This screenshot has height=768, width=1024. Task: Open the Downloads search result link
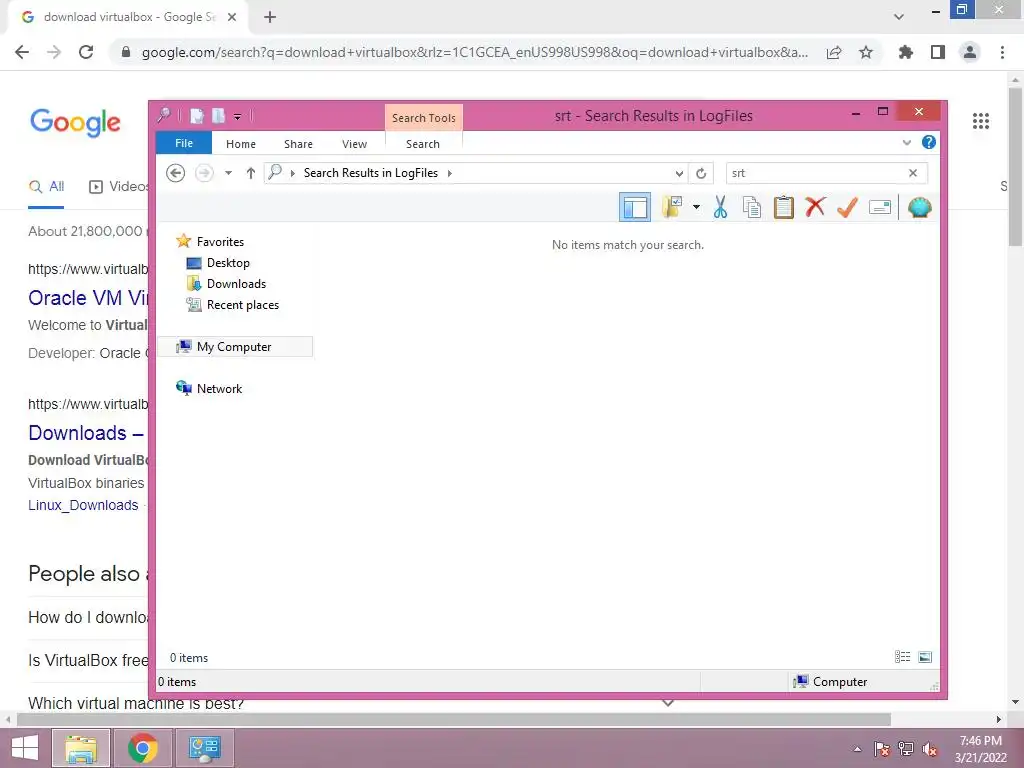(86, 432)
